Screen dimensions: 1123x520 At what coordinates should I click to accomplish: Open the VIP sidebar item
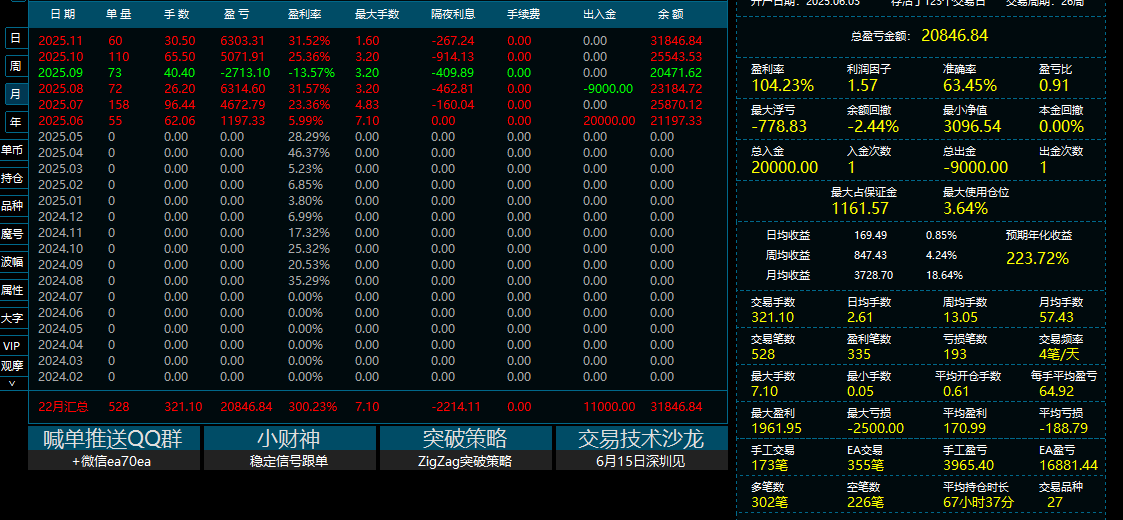(12, 346)
